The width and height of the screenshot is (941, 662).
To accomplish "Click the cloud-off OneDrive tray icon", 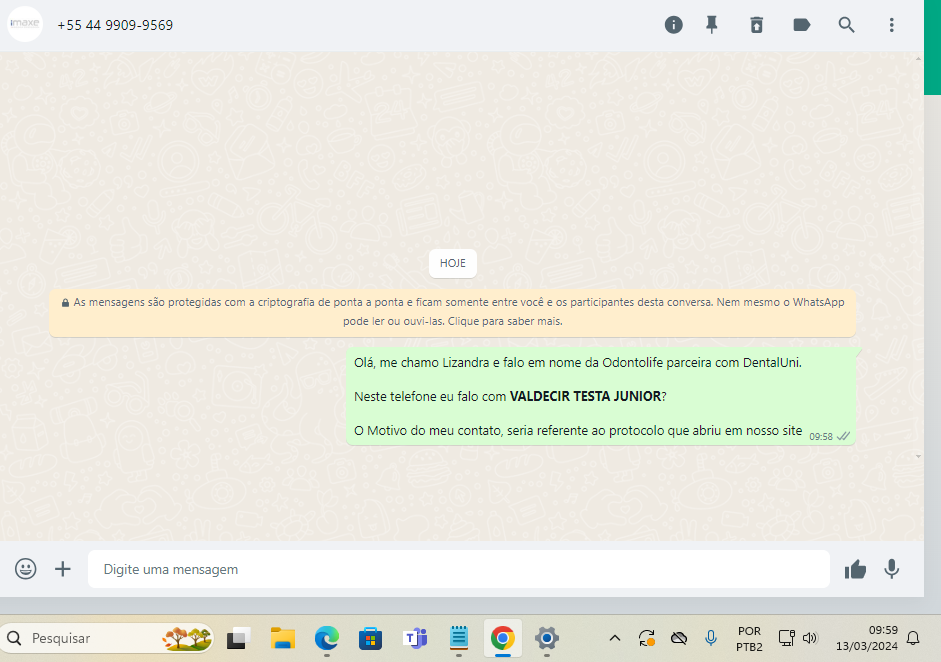I will tap(679, 638).
